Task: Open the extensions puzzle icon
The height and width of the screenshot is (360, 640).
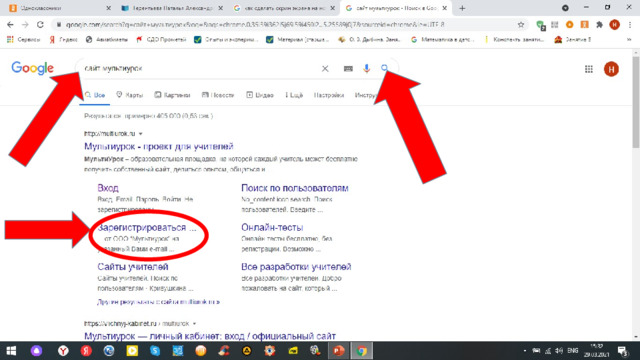Action: (x=599, y=24)
